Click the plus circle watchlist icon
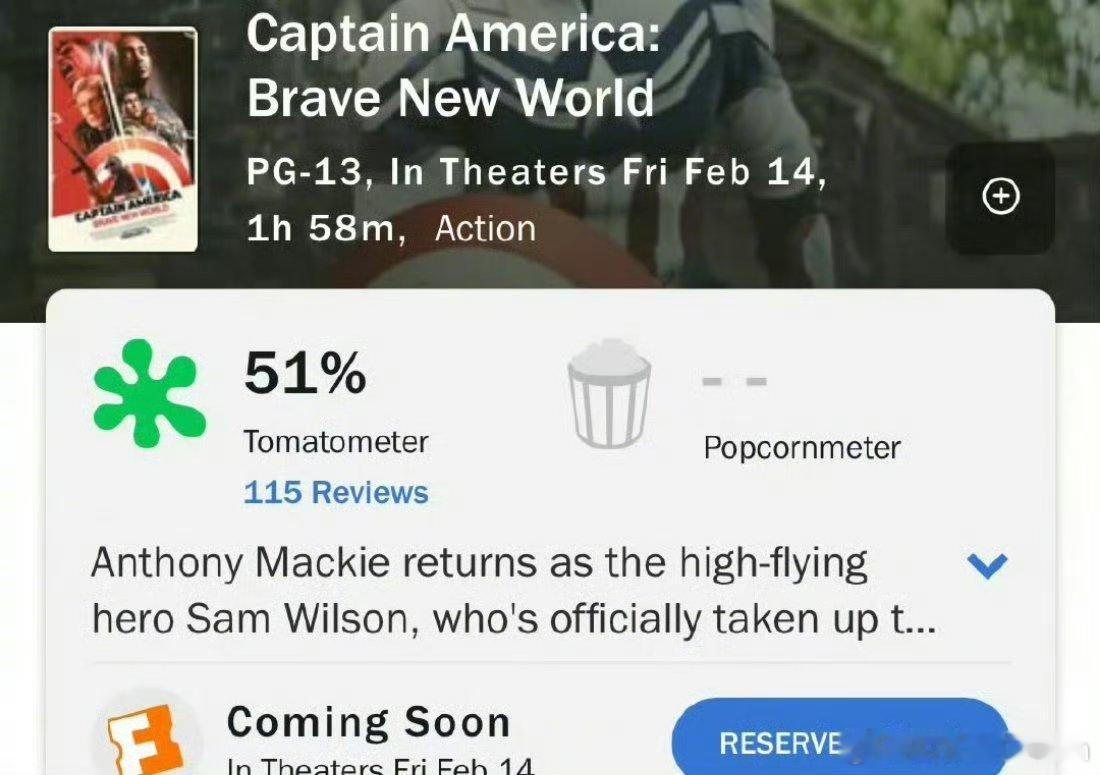Image resolution: width=1100 pixels, height=775 pixels. pos(1000,196)
